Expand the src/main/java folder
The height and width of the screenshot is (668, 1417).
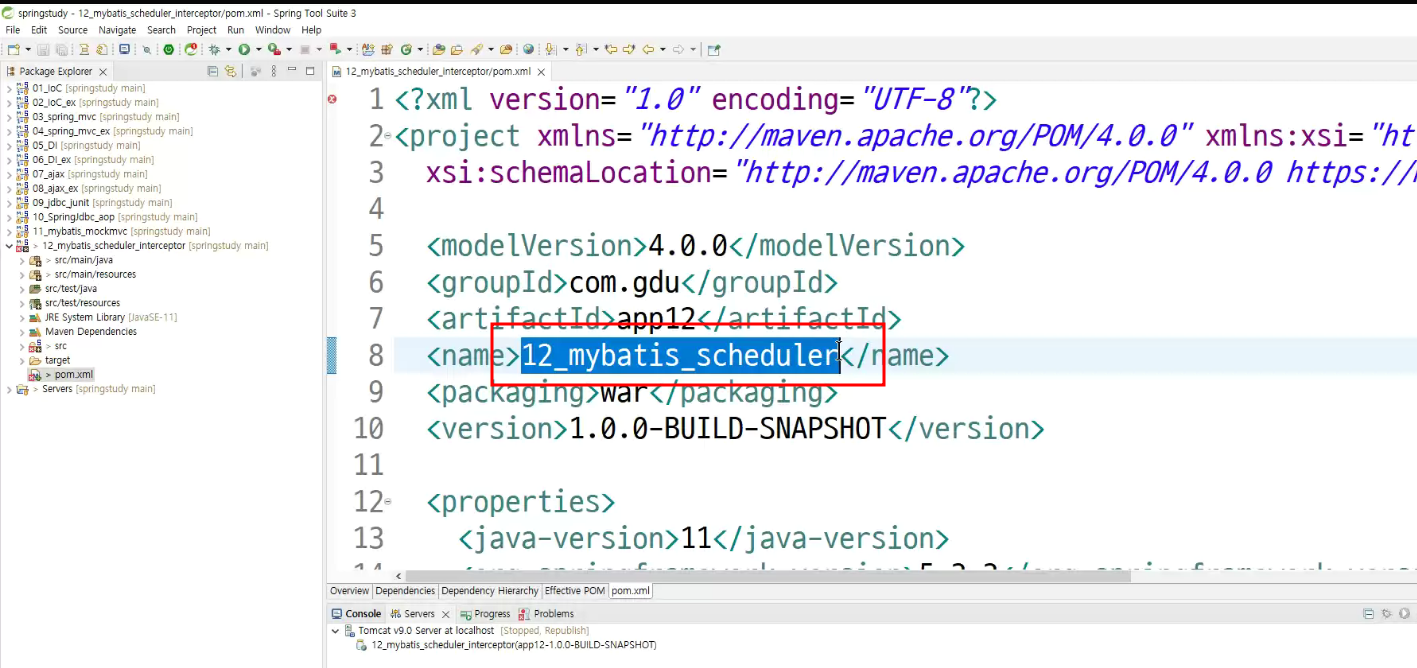click(x=22, y=260)
